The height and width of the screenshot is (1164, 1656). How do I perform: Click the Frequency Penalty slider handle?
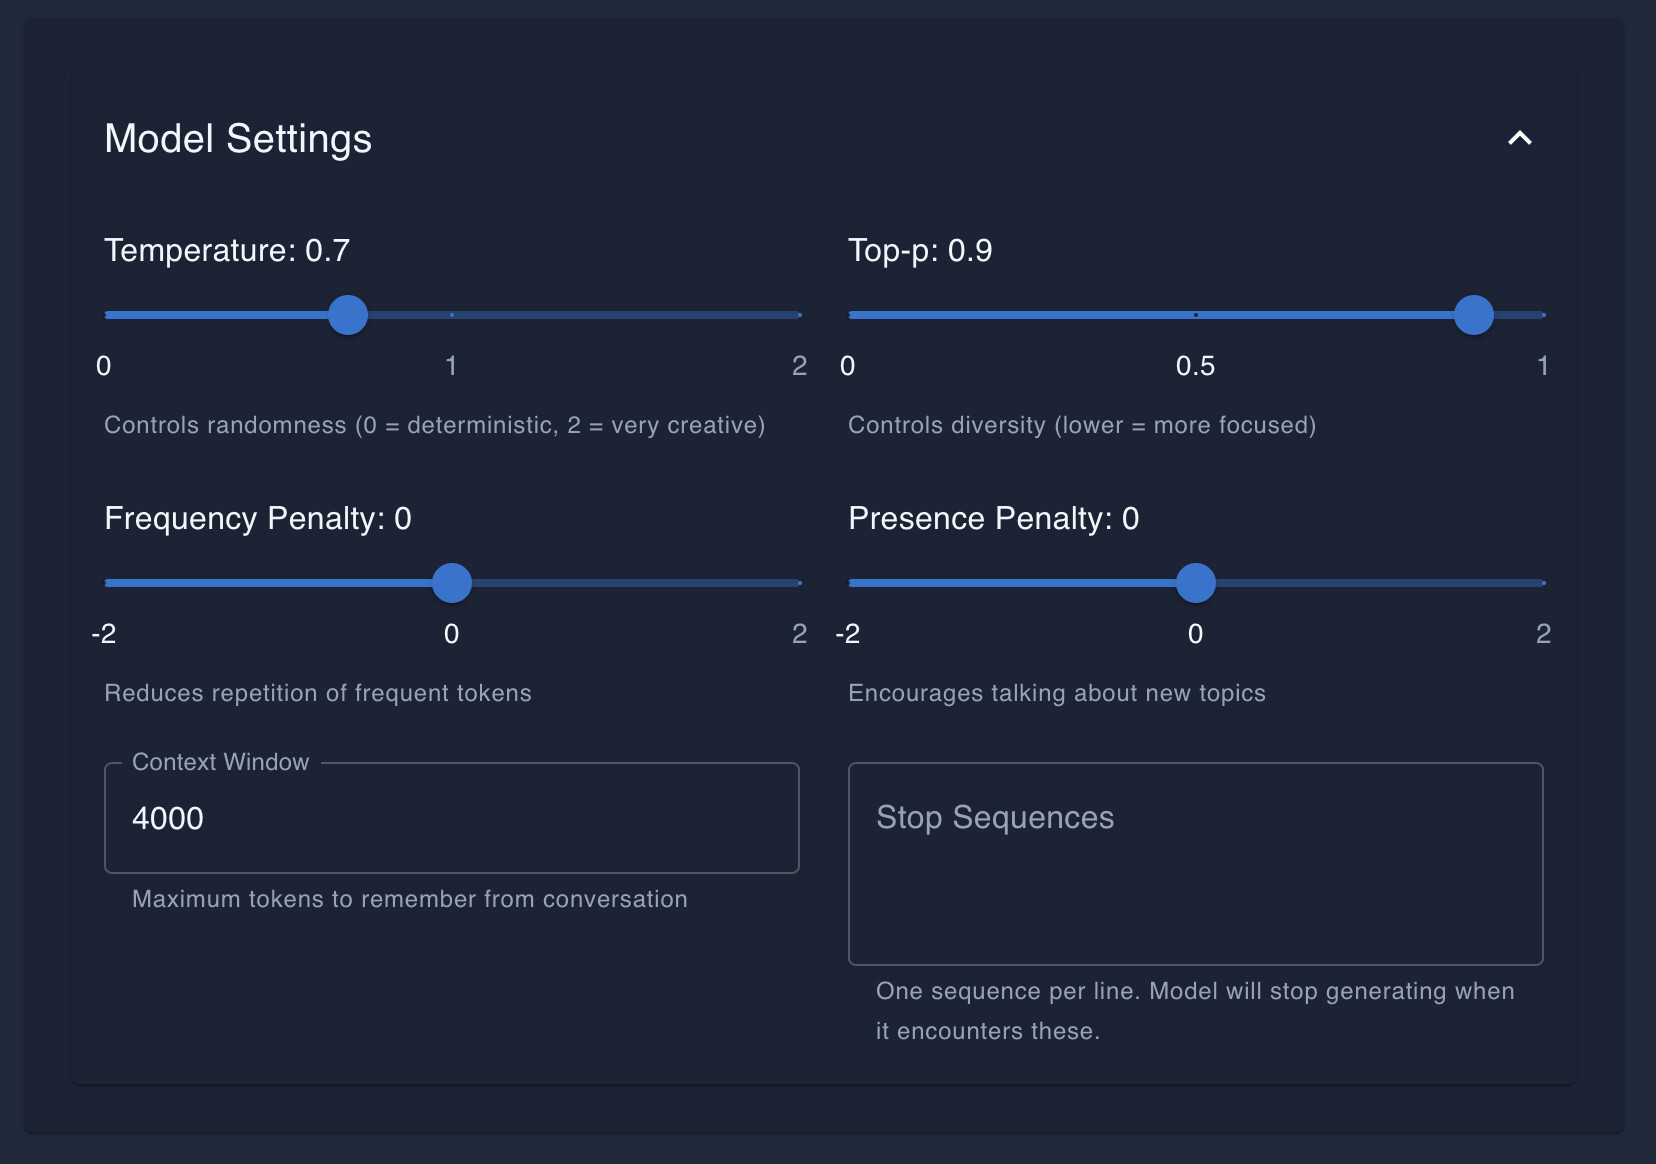pos(452,583)
